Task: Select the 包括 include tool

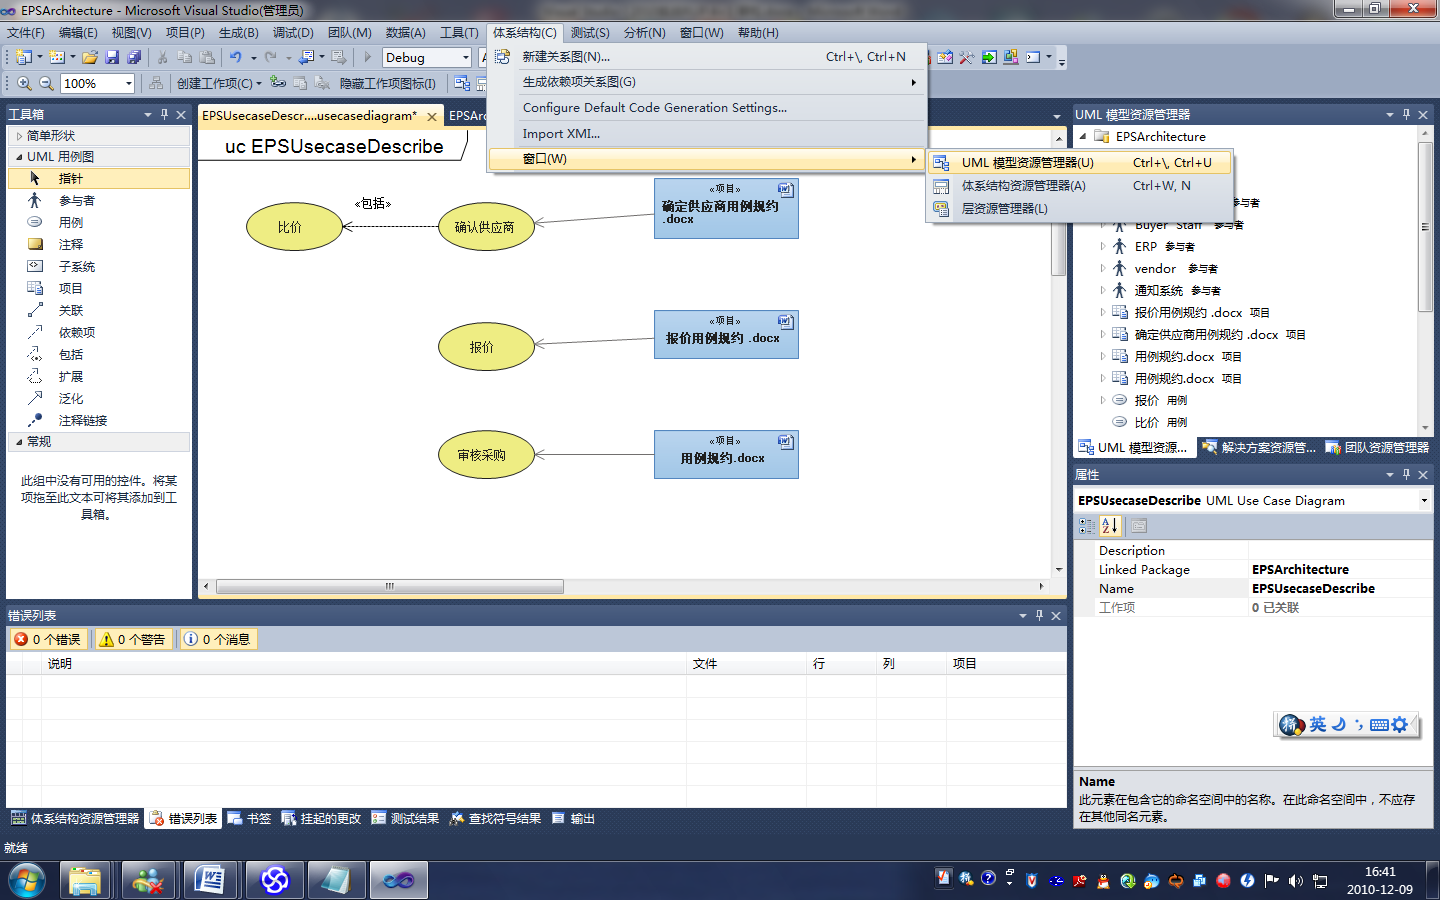Action: pos(98,354)
